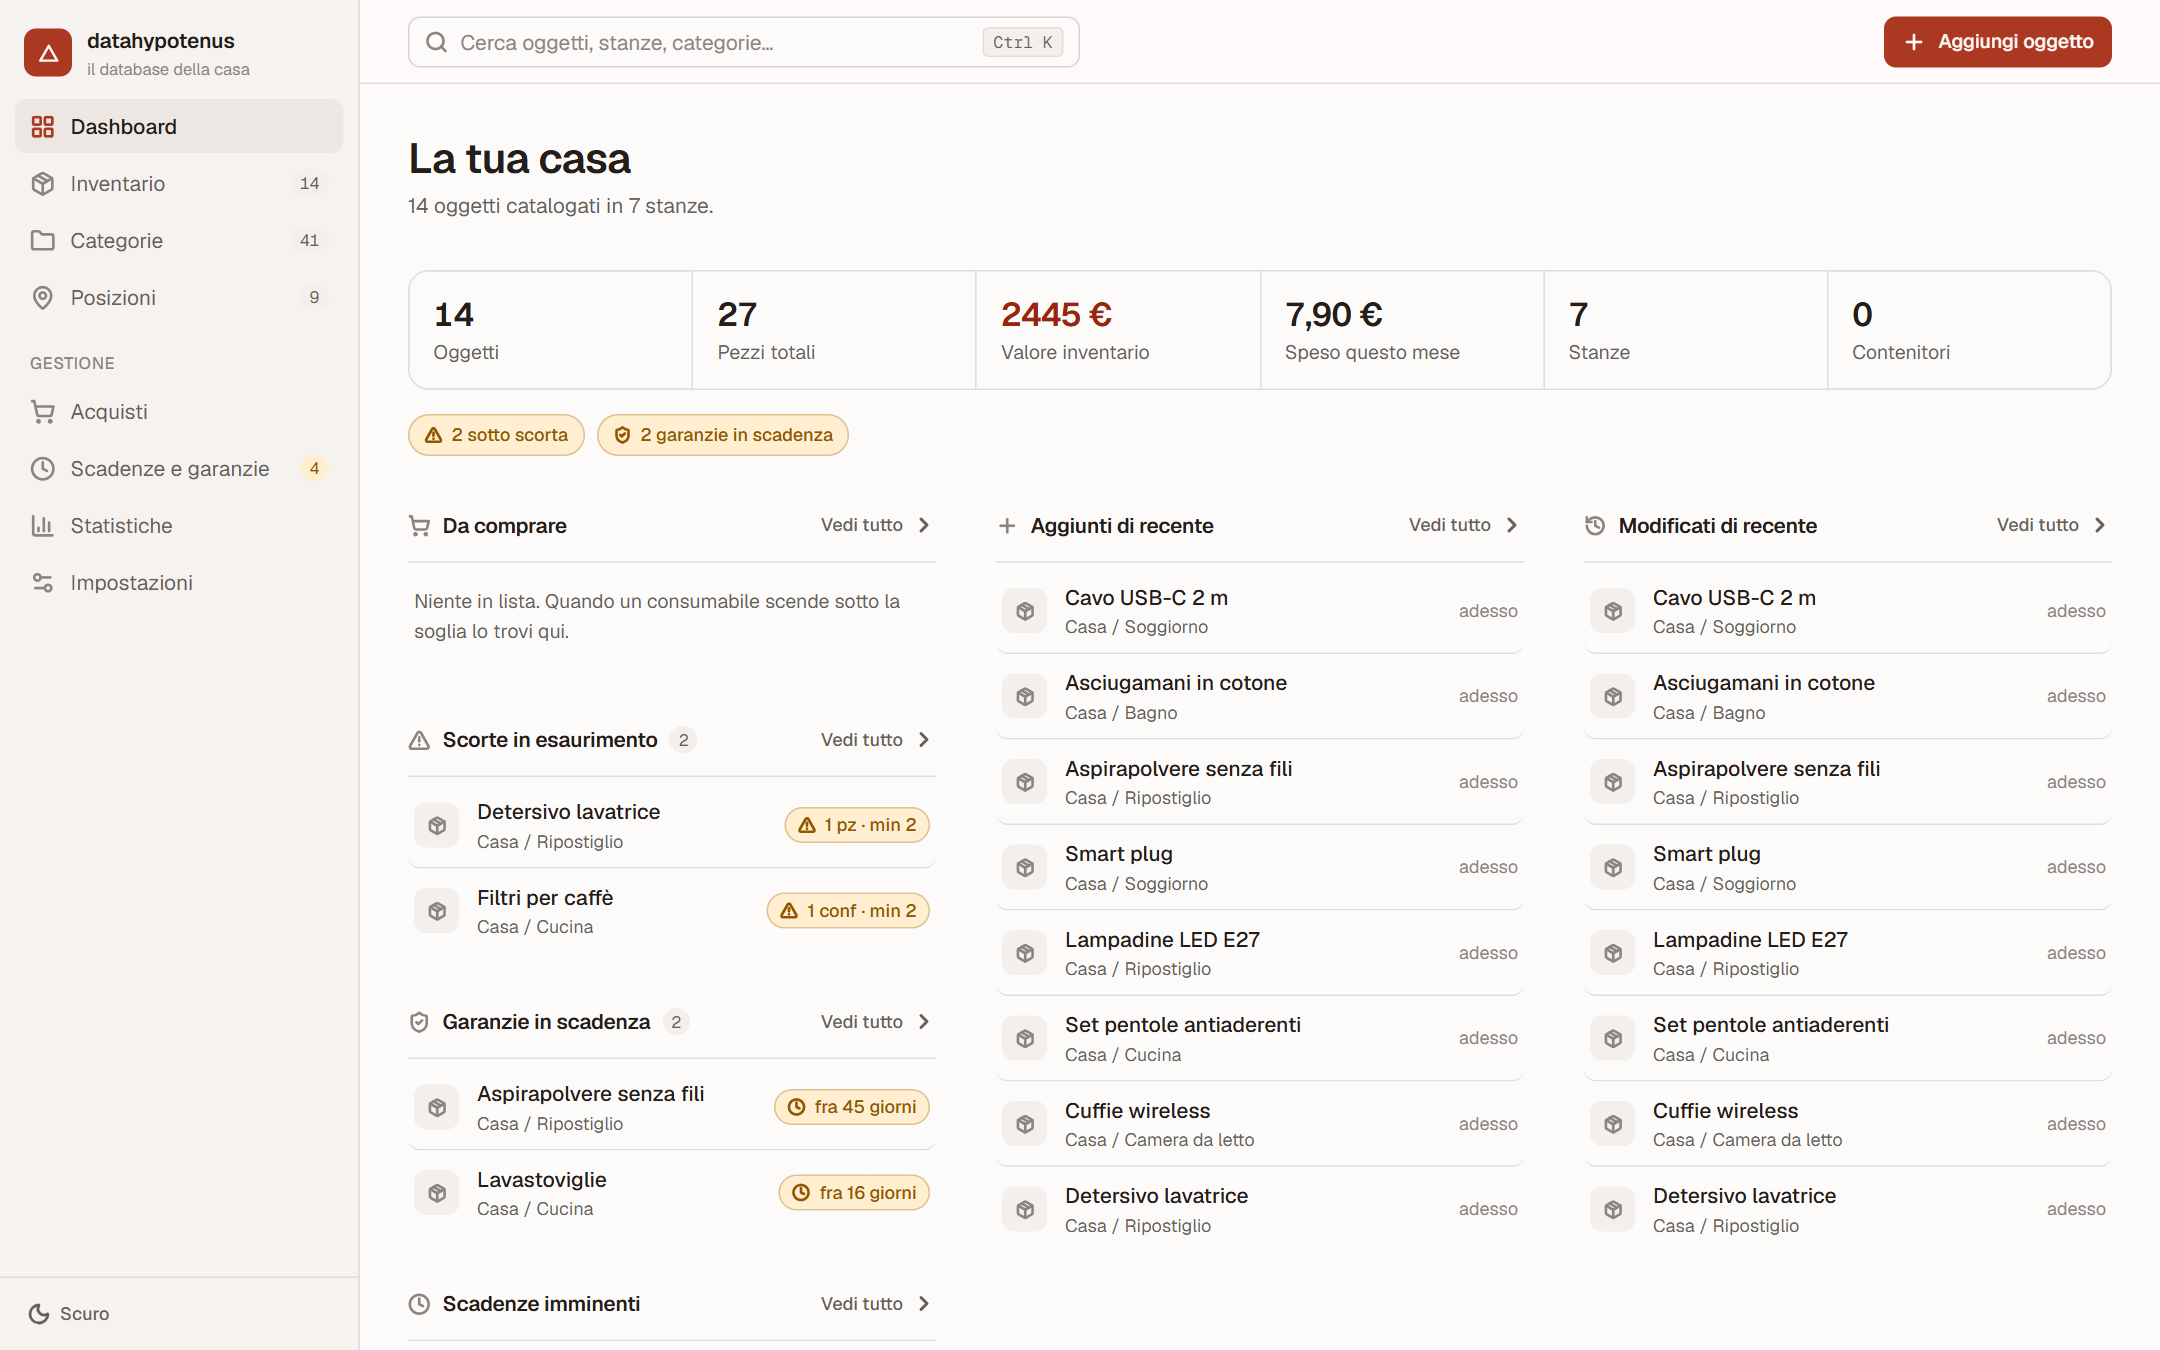Navigate to Posizioni
2160x1350 pixels.
coord(179,298)
